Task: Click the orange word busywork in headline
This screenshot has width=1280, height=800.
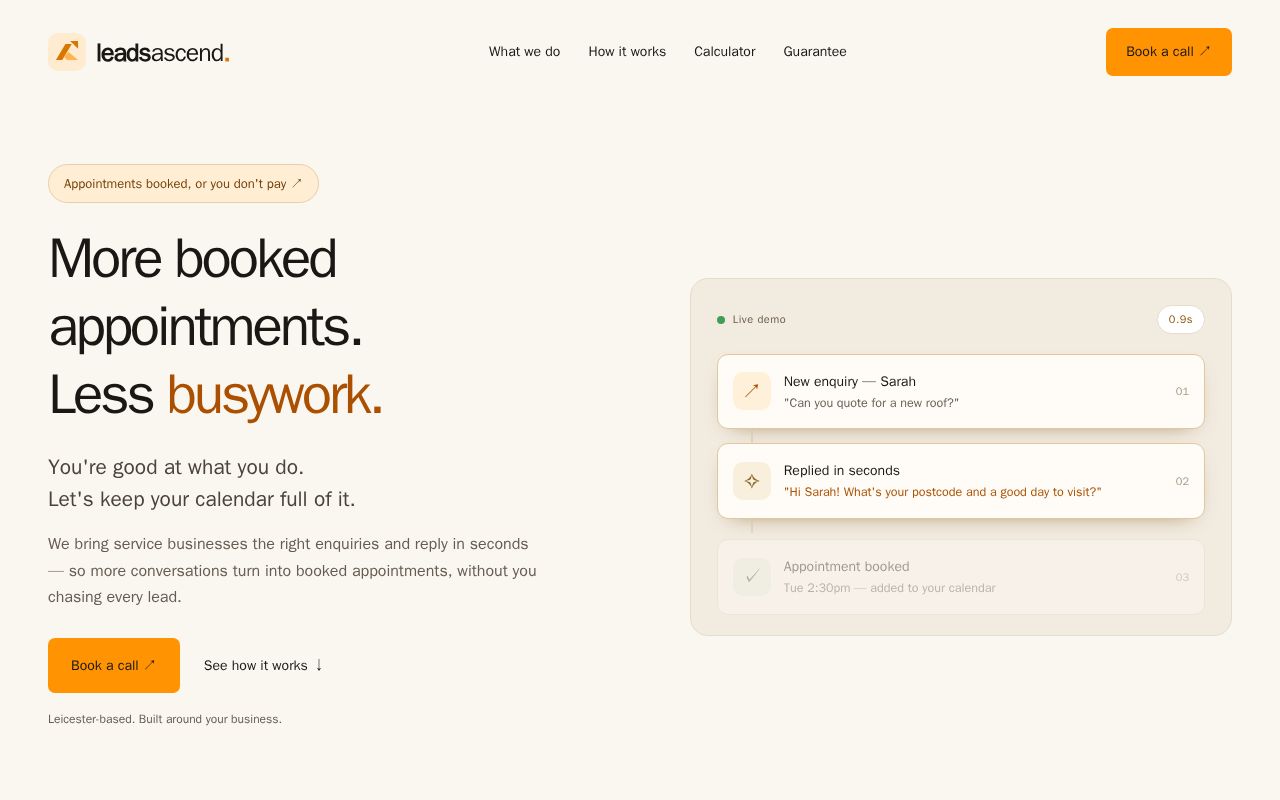Action: click(274, 395)
